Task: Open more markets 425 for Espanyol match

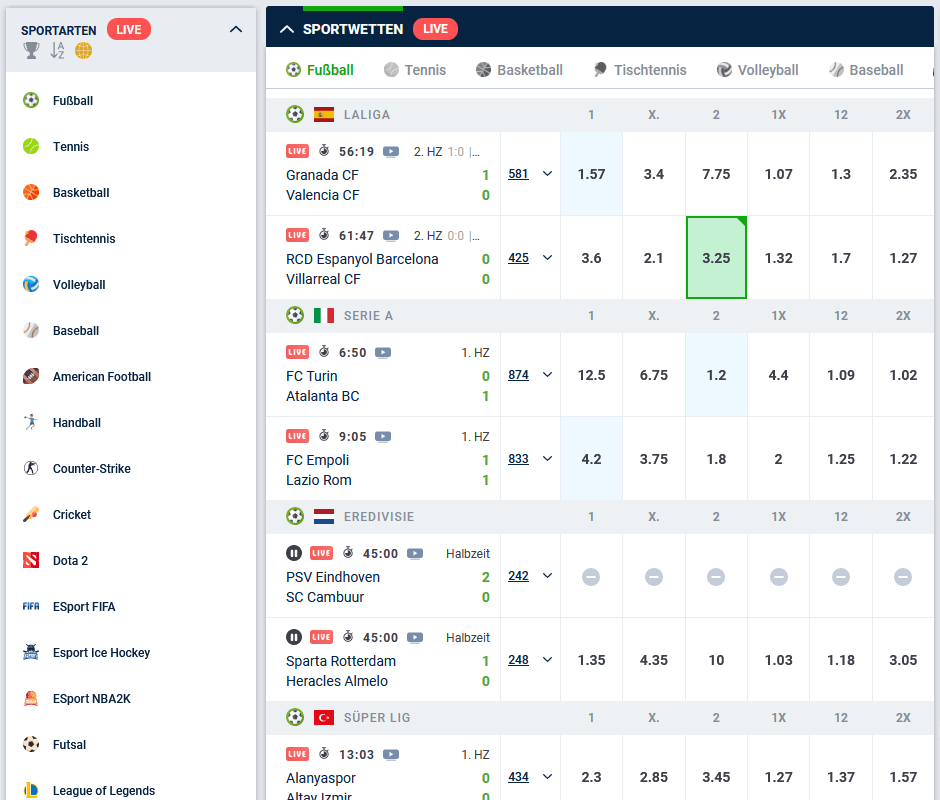Action: (x=519, y=258)
